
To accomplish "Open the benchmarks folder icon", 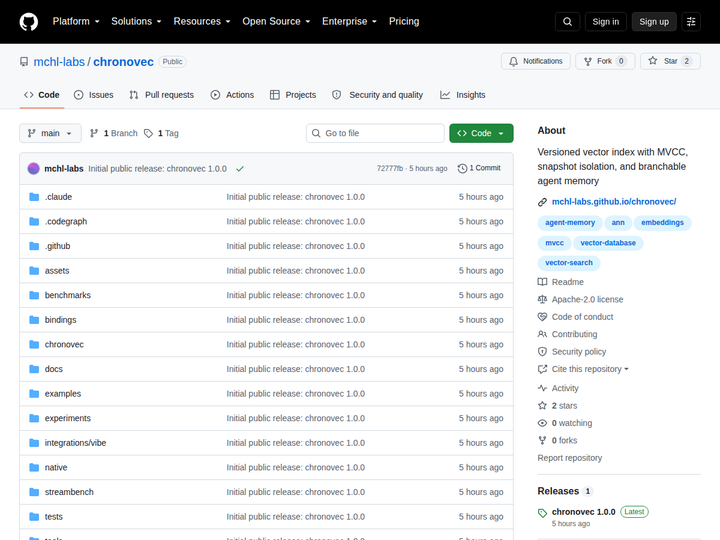I will tap(34, 295).
